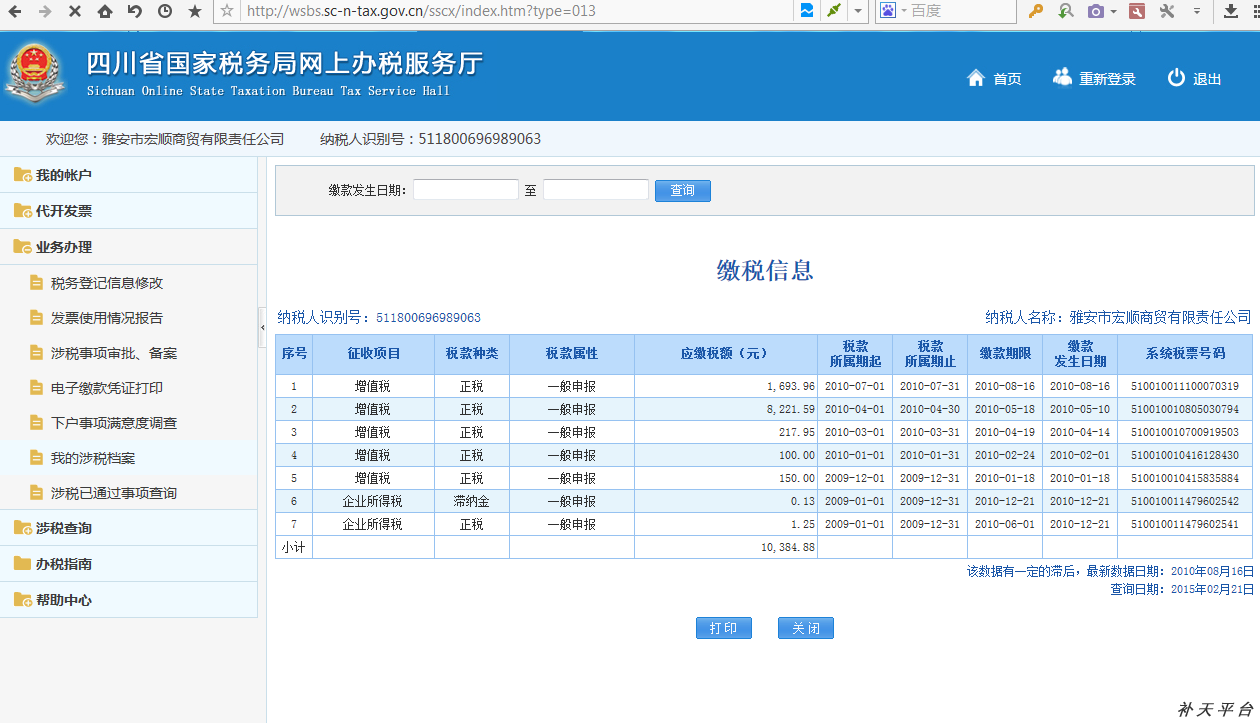Collapse sidebar using splitter arrow

[x=262, y=327]
